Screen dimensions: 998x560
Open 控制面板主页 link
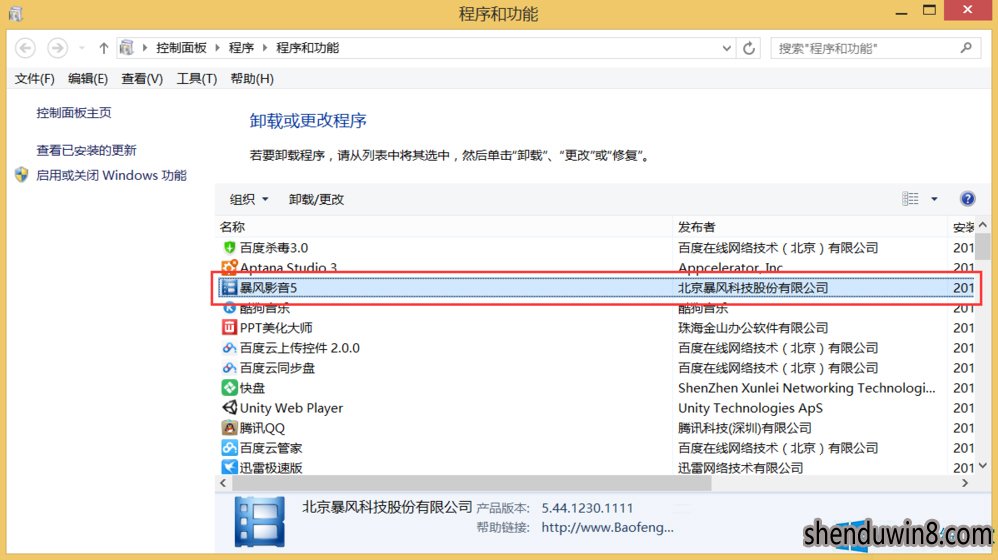[74, 113]
